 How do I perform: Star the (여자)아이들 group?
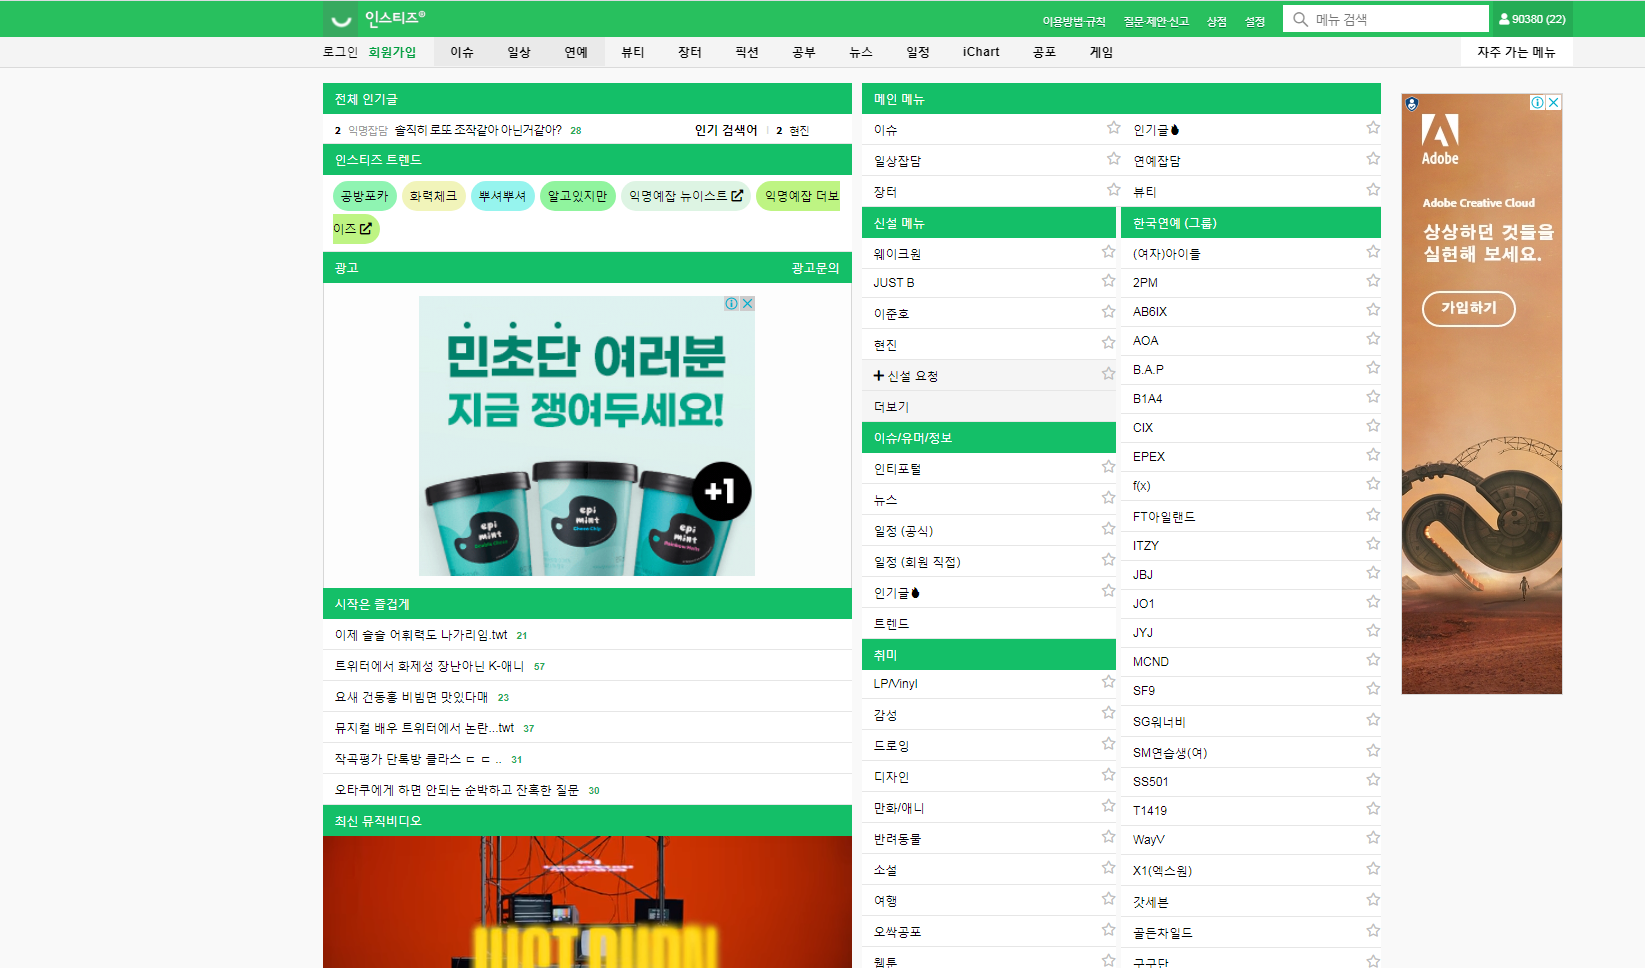point(1373,251)
